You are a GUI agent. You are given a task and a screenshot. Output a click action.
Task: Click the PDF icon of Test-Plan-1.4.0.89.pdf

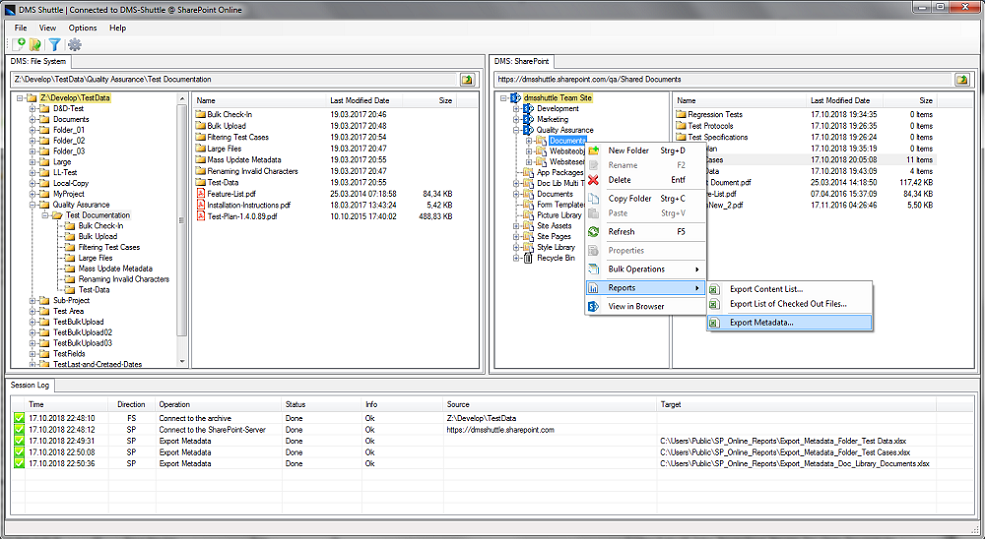click(x=201, y=216)
